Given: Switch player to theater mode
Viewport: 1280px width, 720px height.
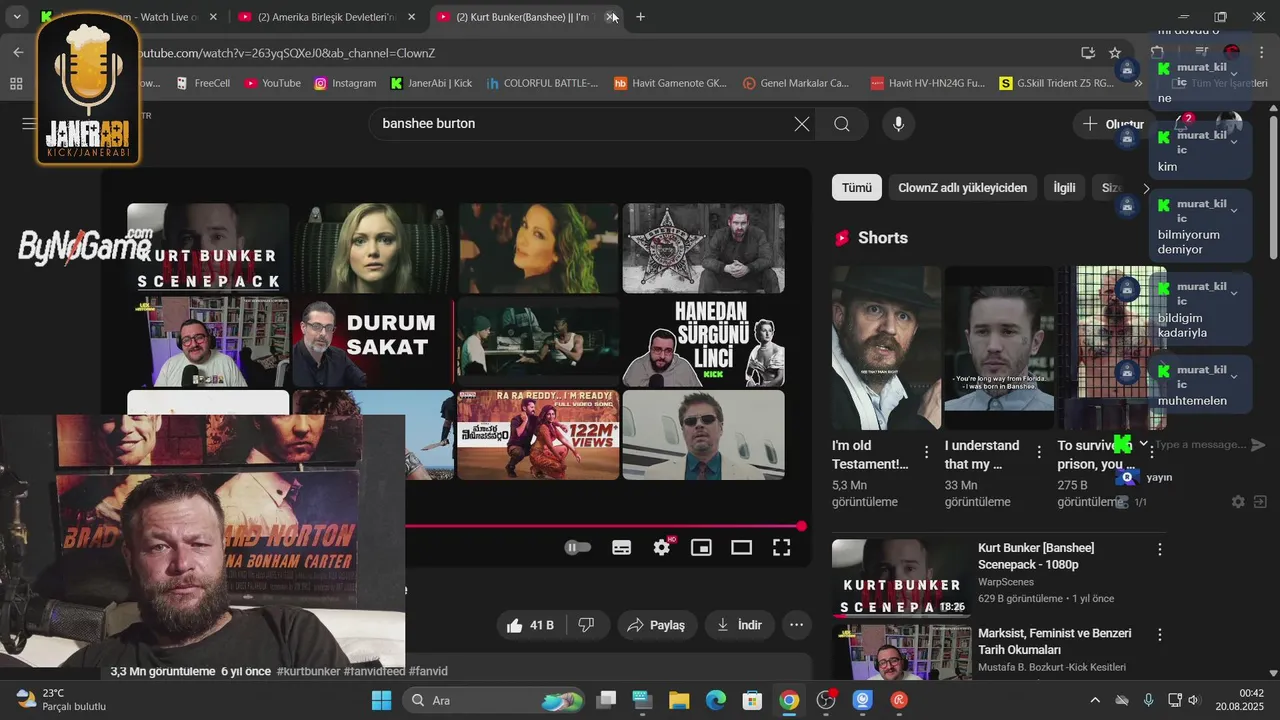Looking at the screenshot, I should 741,547.
